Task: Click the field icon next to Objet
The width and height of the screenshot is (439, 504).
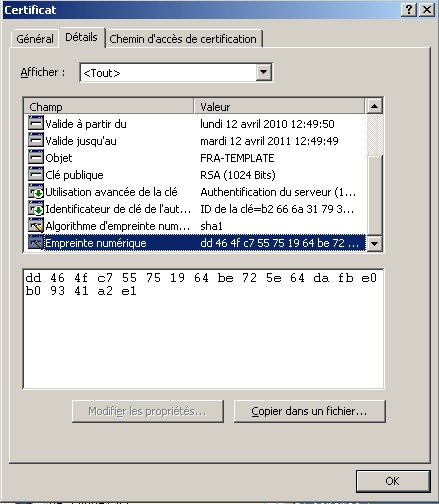Action: click(36, 157)
